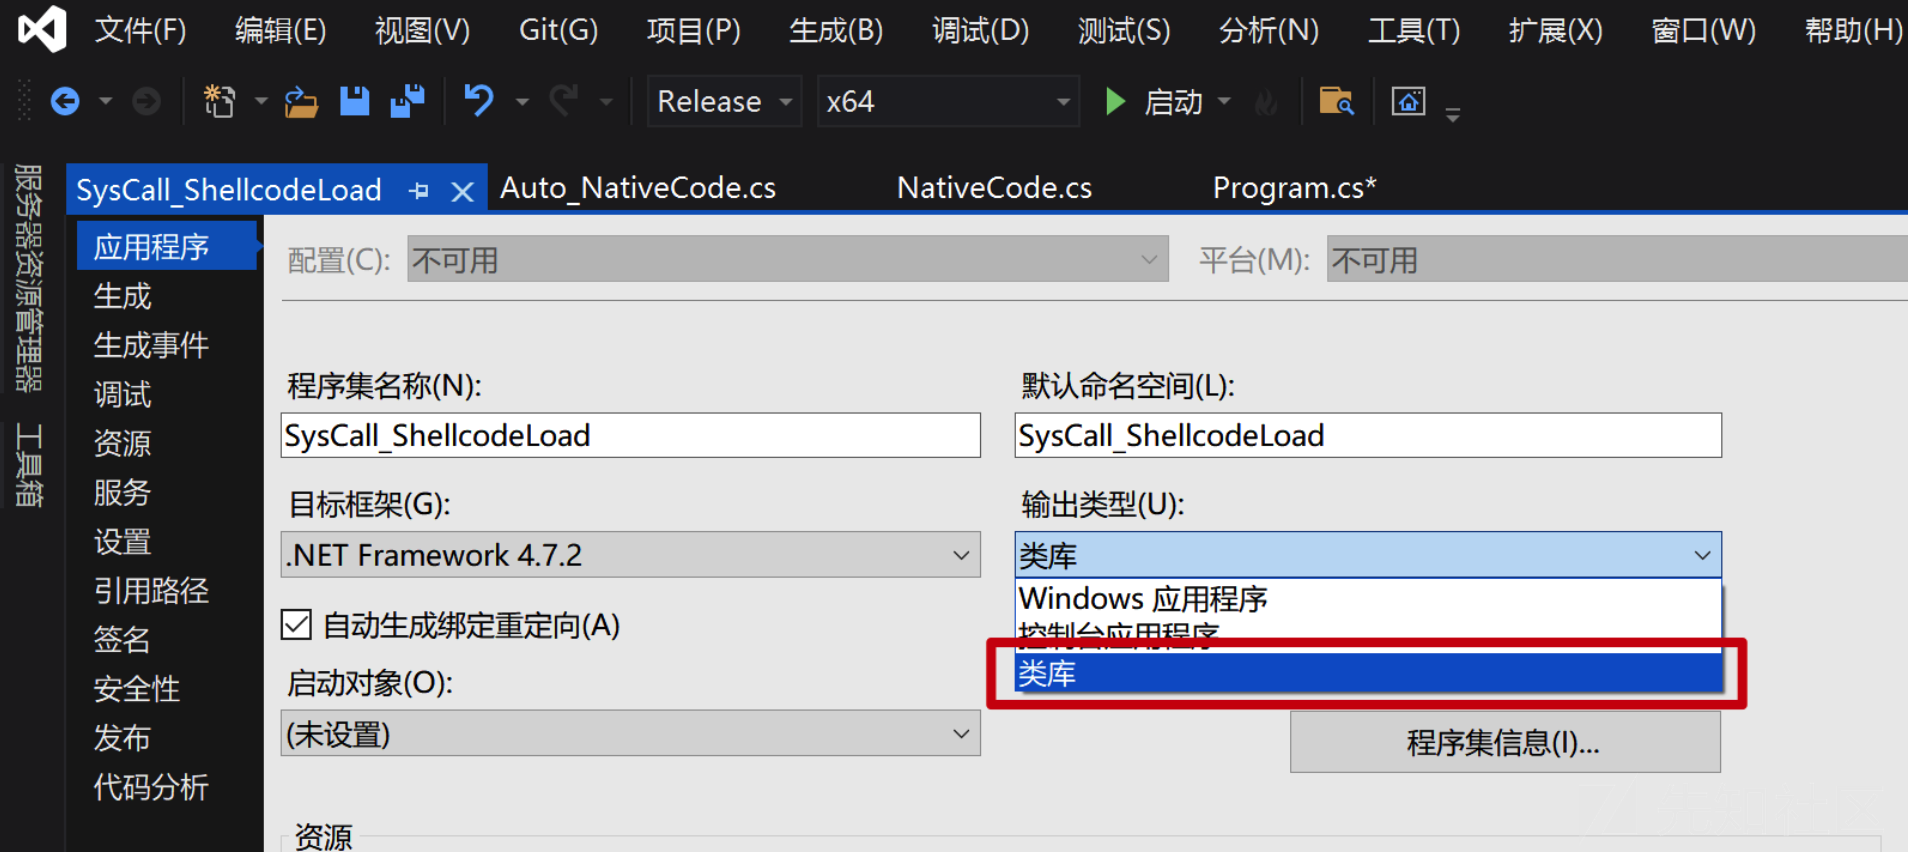The height and width of the screenshot is (852, 1908).
Task: Open the Release configuration dropdown
Action: tap(725, 101)
